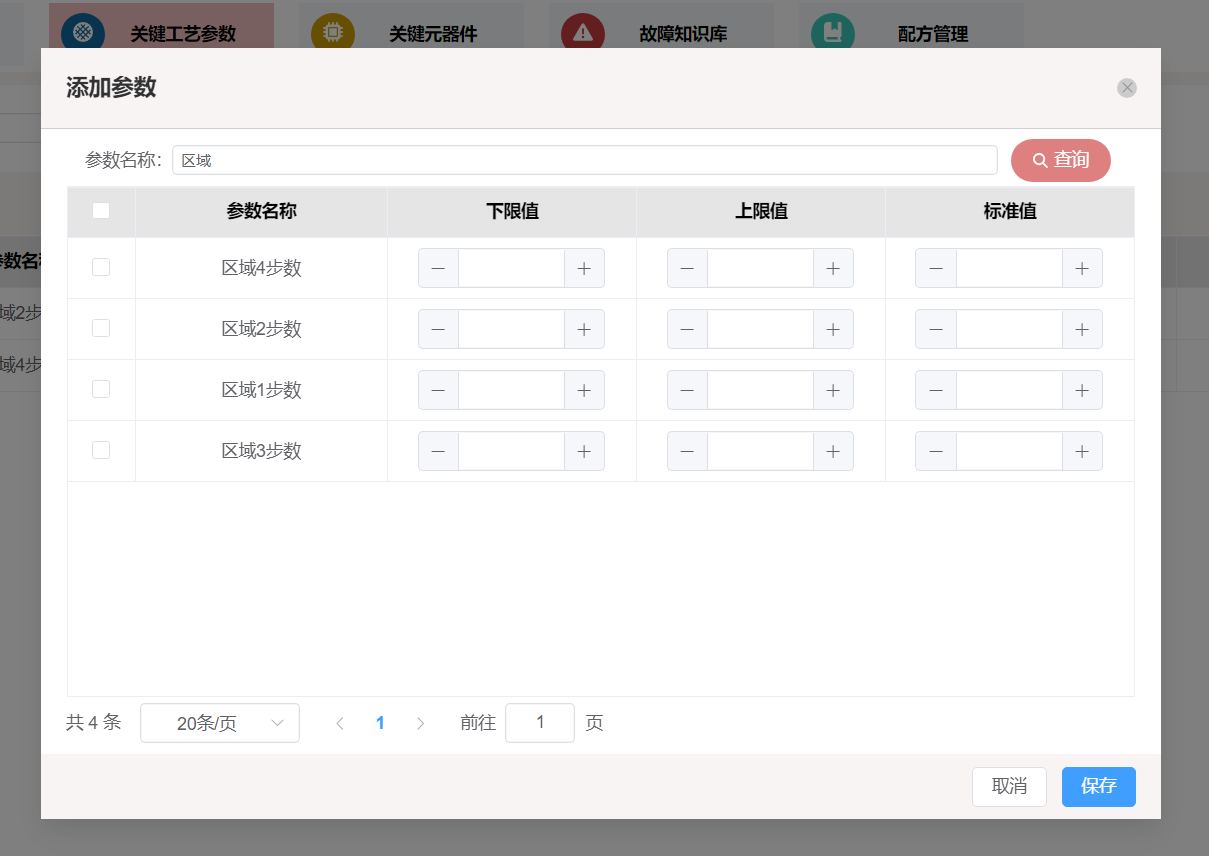Image resolution: width=1209 pixels, height=856 pixels.
Task: Increase standard value for 区域1步数
Action: point(1082,390)
